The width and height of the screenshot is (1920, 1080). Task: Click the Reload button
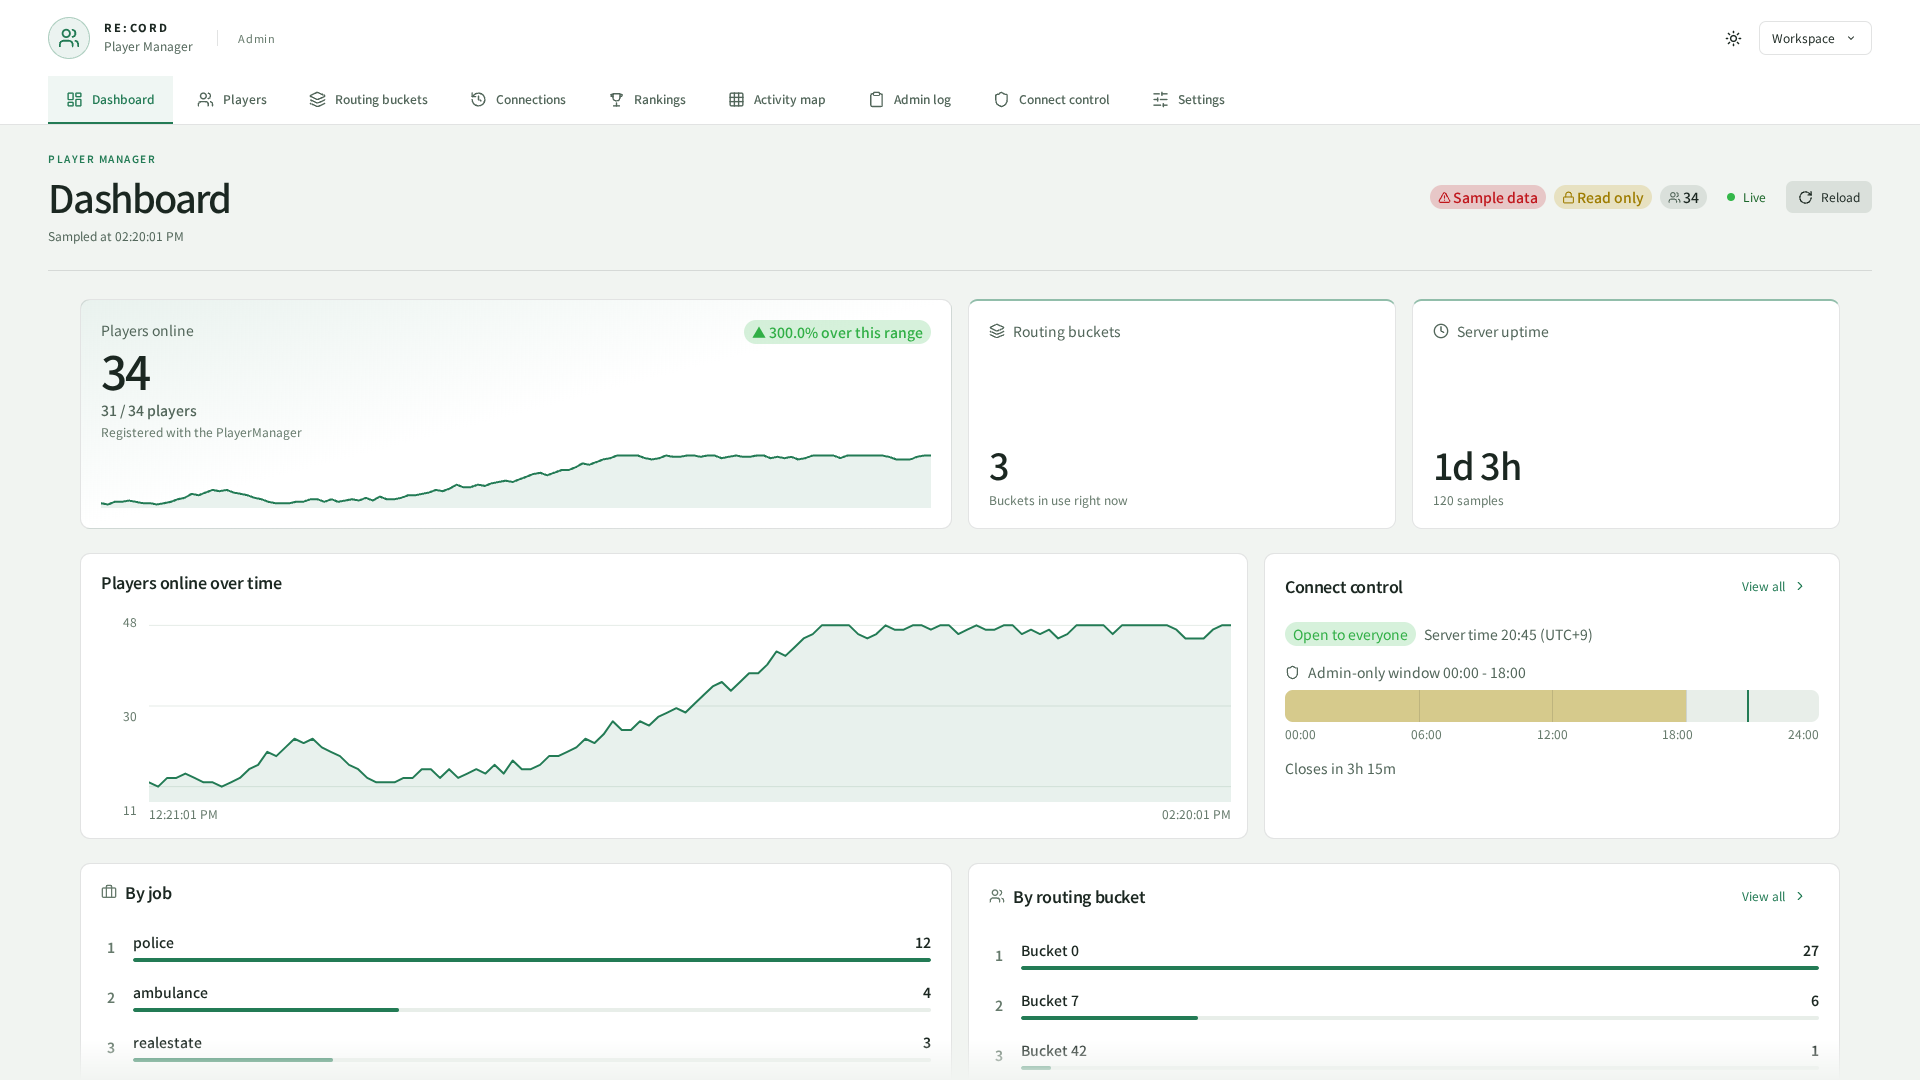coord(1829,197)
